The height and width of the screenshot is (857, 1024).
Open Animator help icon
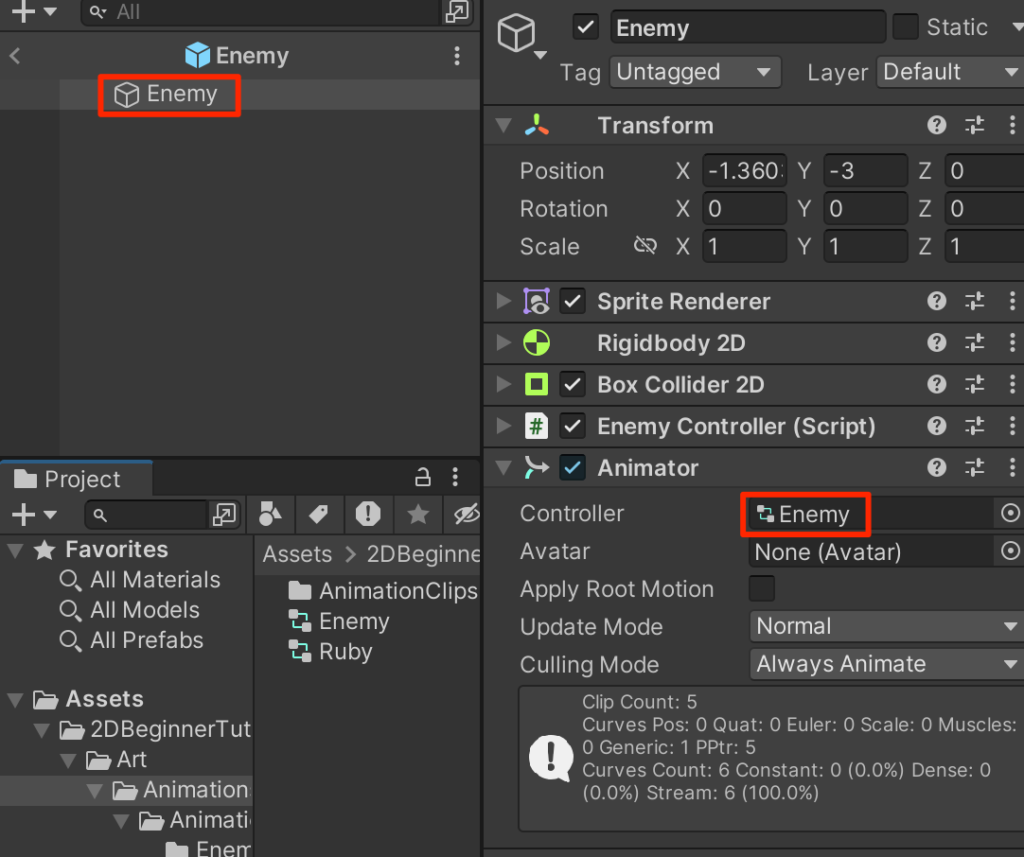[936, 468]
